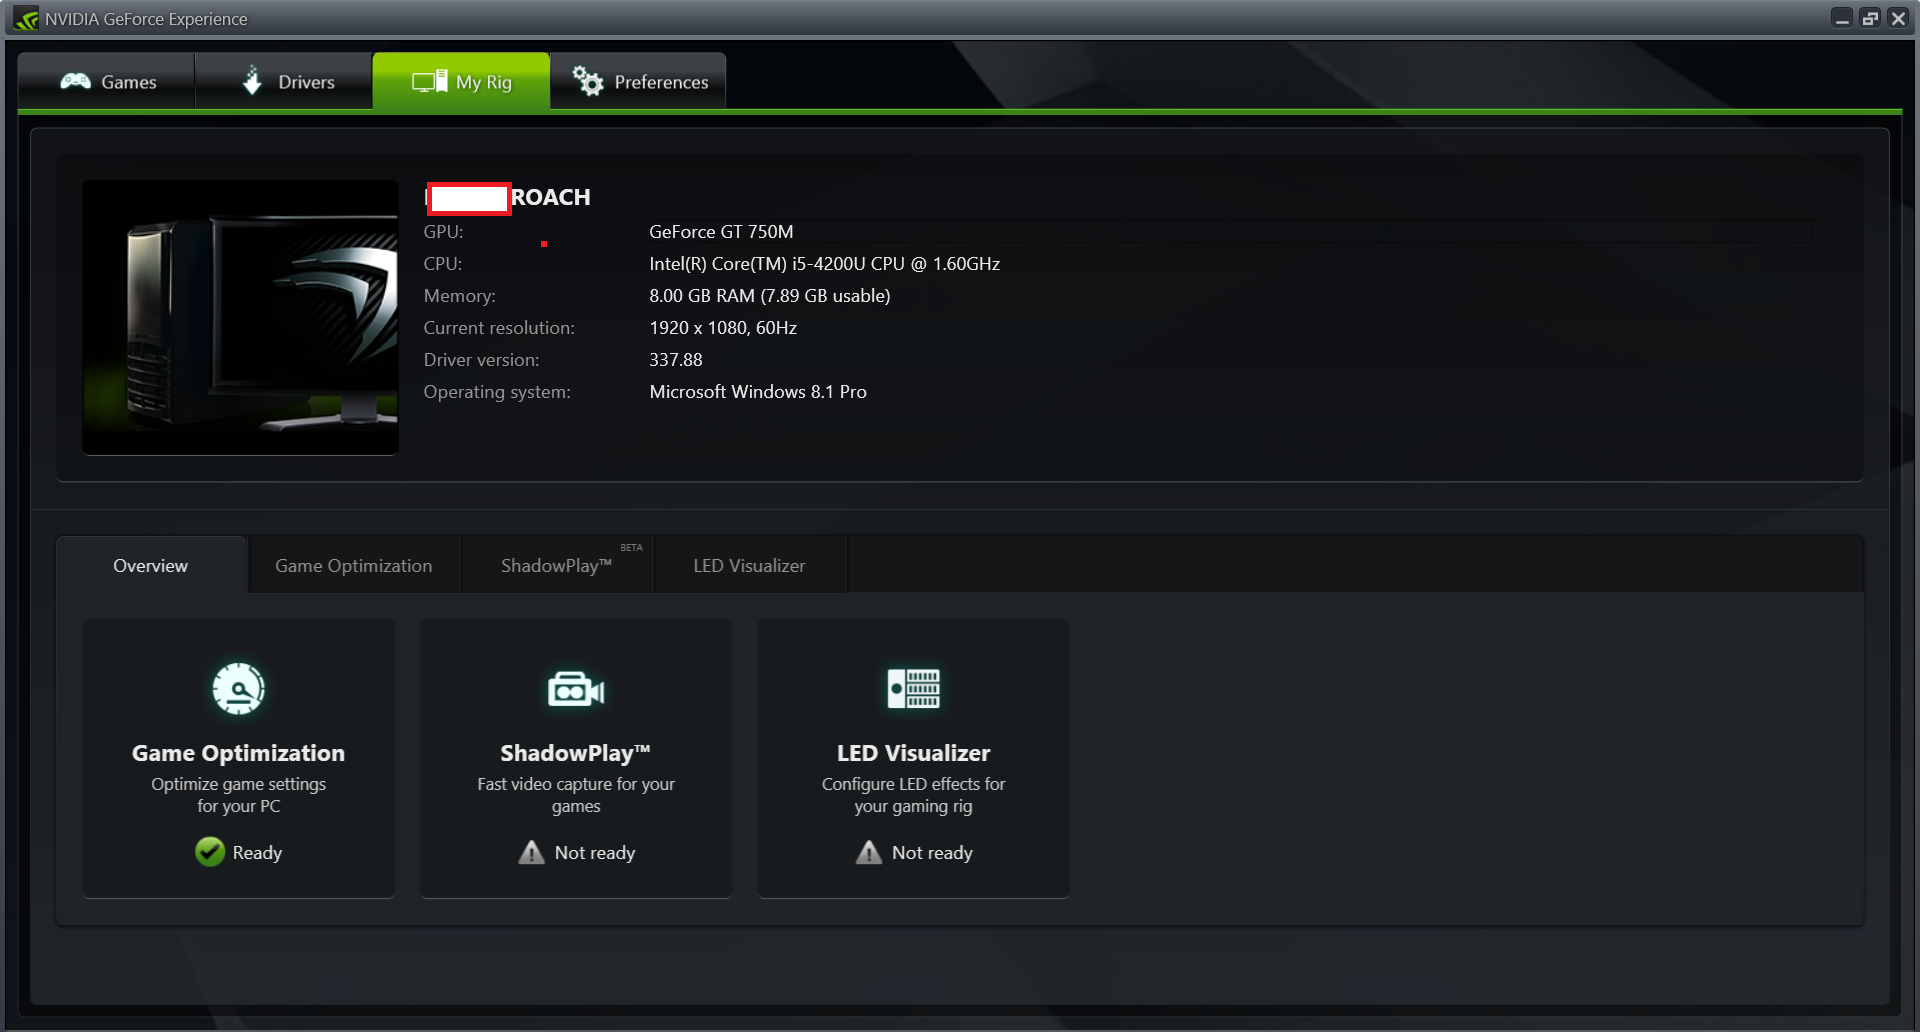Click the Intel Core i5-4200U CPU value
The image size is (1920, 1032).
point(825,264)
